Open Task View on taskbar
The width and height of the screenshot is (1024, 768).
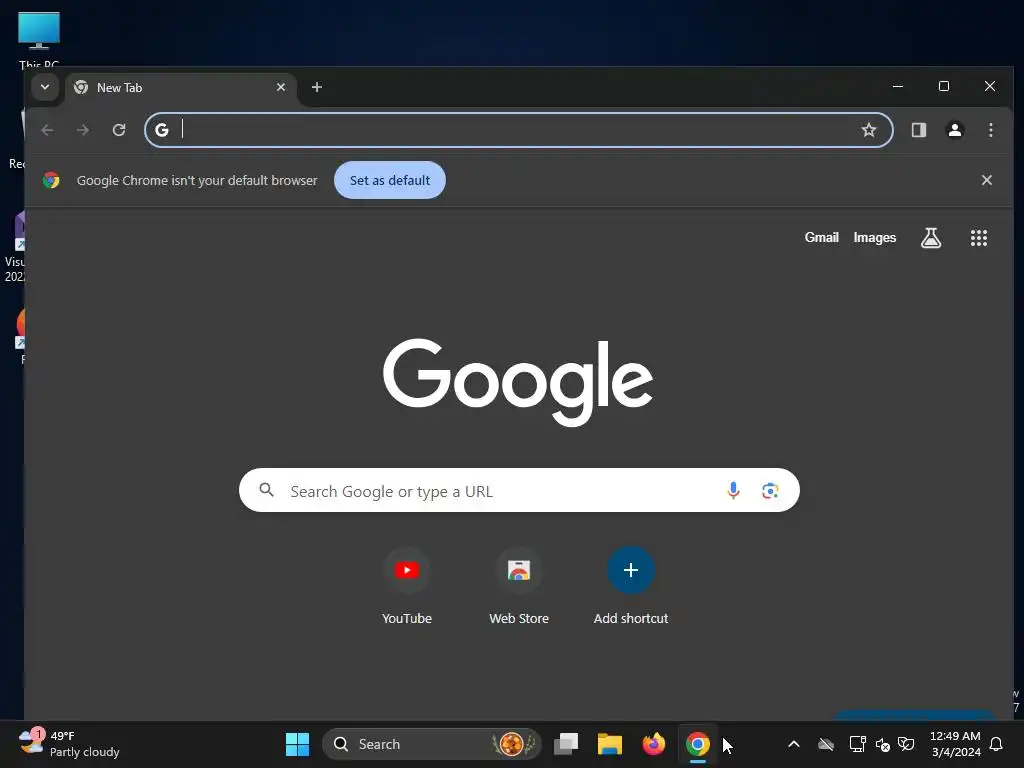566,744
